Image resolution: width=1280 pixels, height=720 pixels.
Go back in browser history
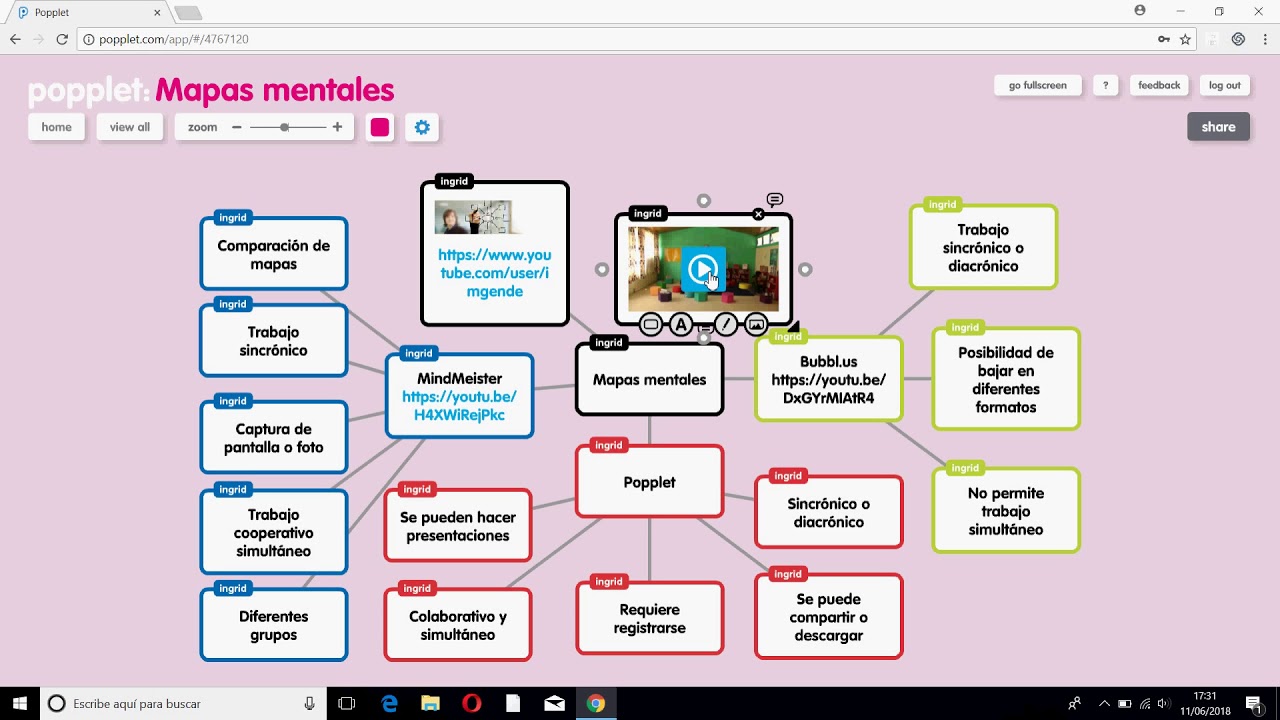tap(15, 39)
